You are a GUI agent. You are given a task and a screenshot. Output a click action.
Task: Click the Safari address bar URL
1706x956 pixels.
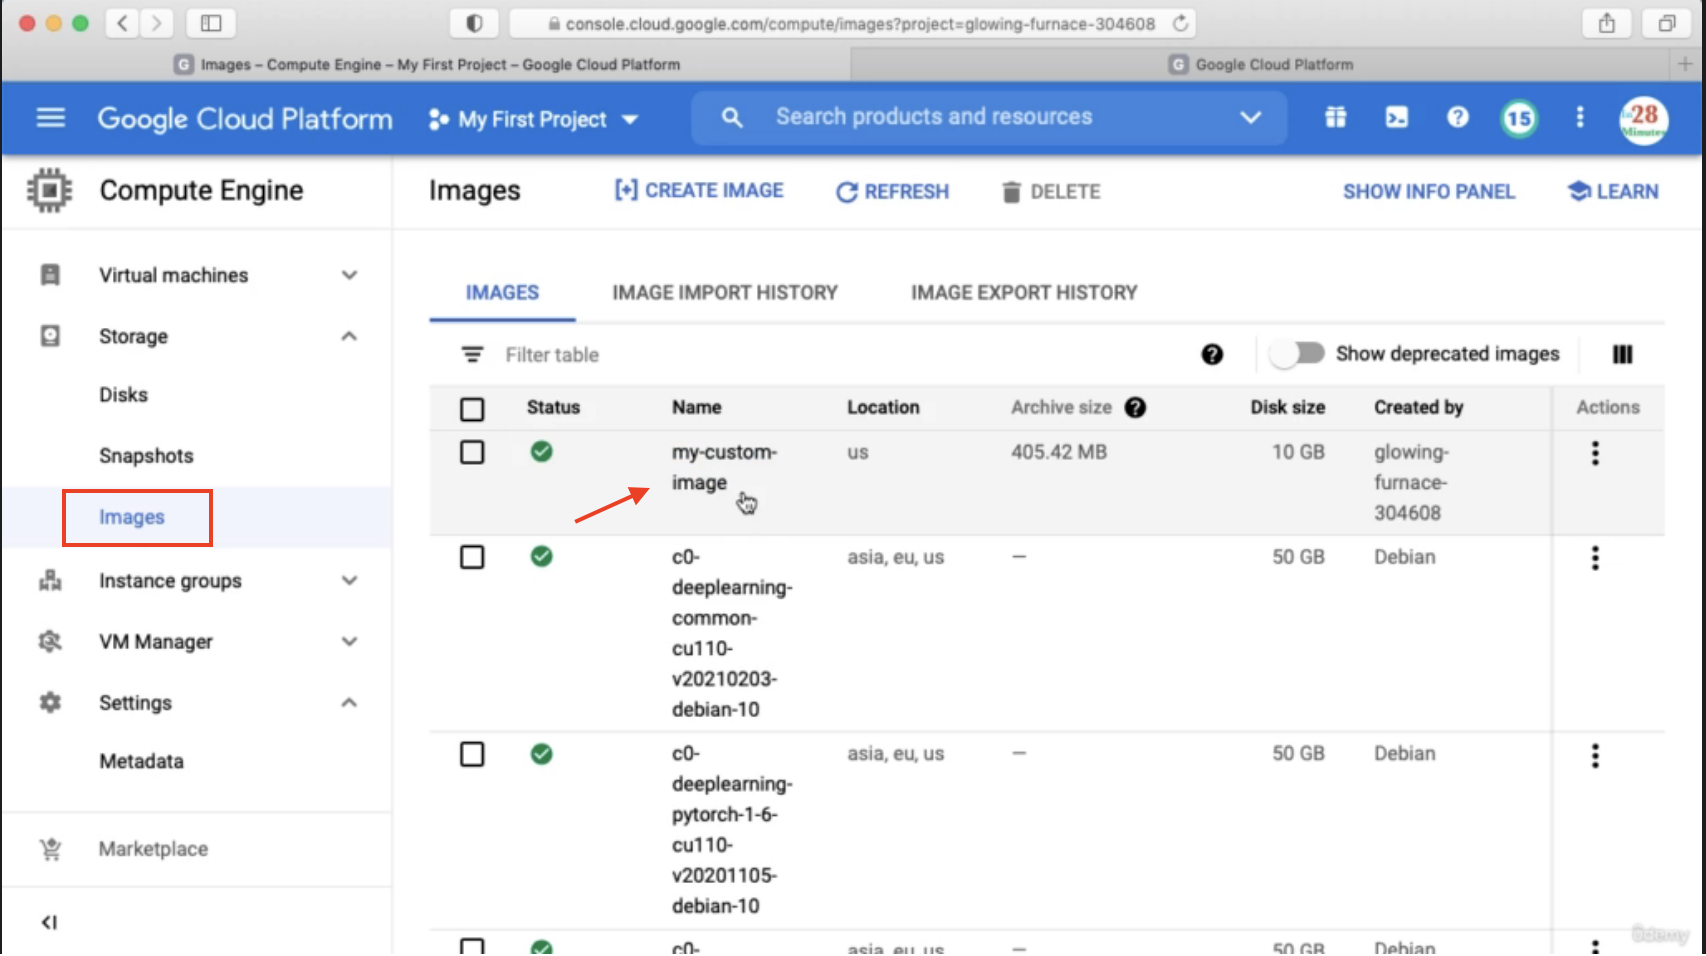click(860, 23)
